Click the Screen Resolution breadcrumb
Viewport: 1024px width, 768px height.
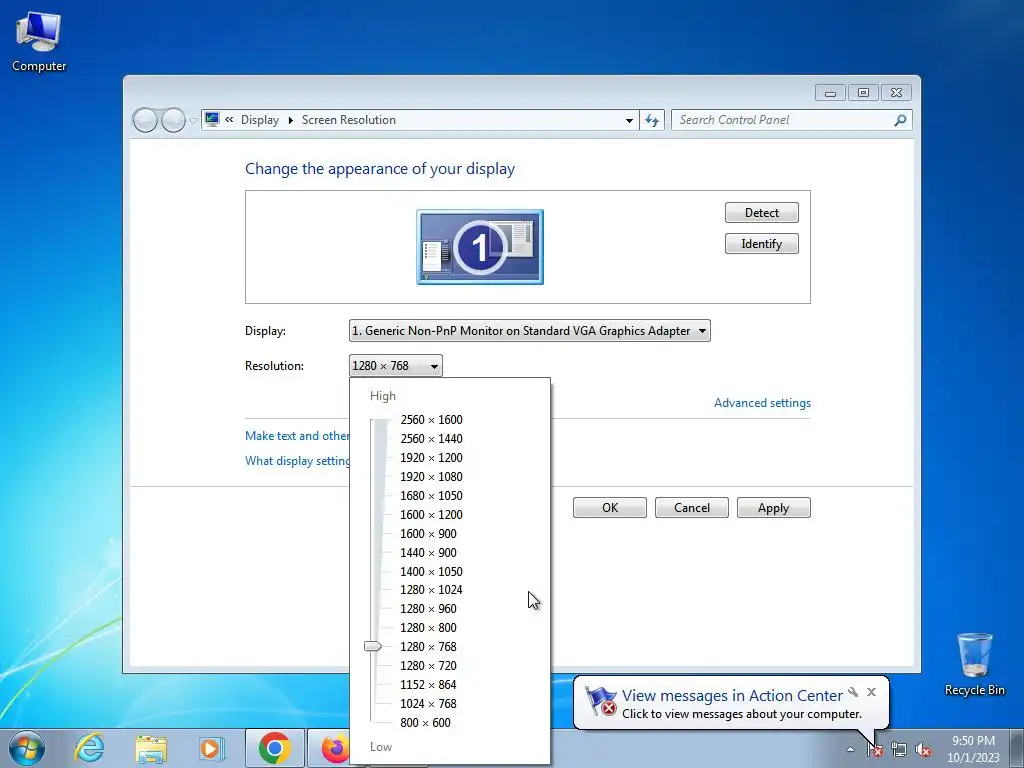click(349, 120)
